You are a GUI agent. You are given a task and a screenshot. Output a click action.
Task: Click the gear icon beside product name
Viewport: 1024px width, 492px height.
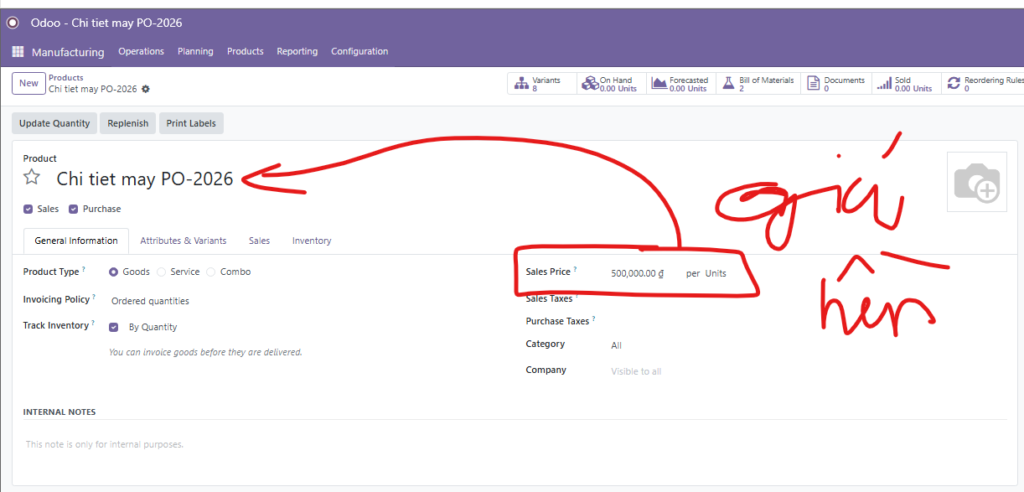(x=146, y=89)
